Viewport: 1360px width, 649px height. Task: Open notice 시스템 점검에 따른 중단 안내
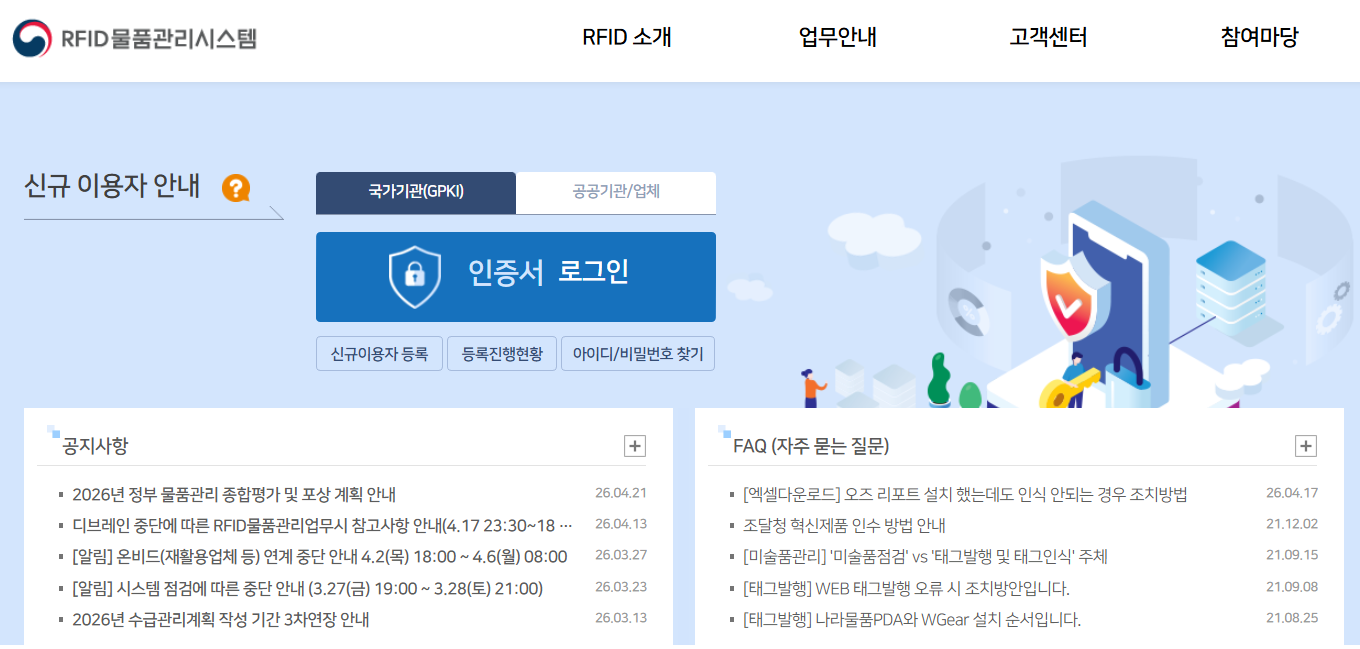point(307,589)
